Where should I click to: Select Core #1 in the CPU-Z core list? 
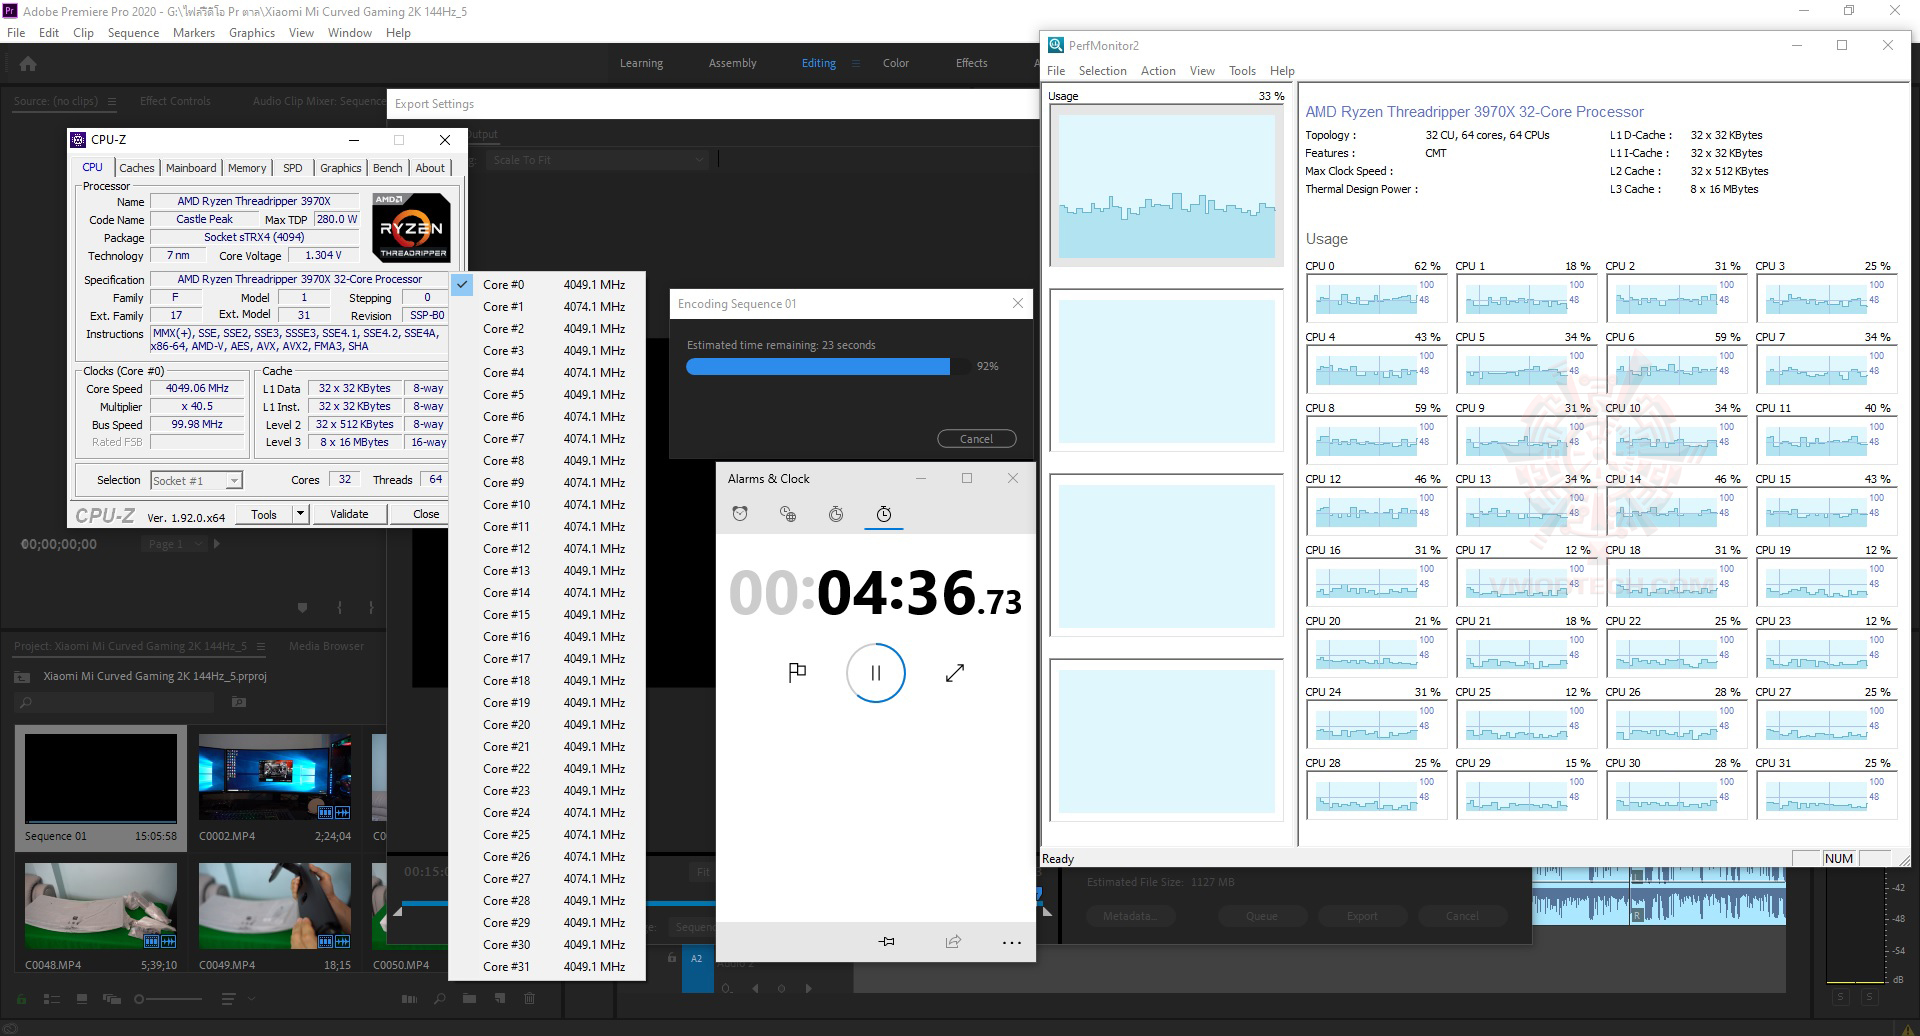(547, 307)
